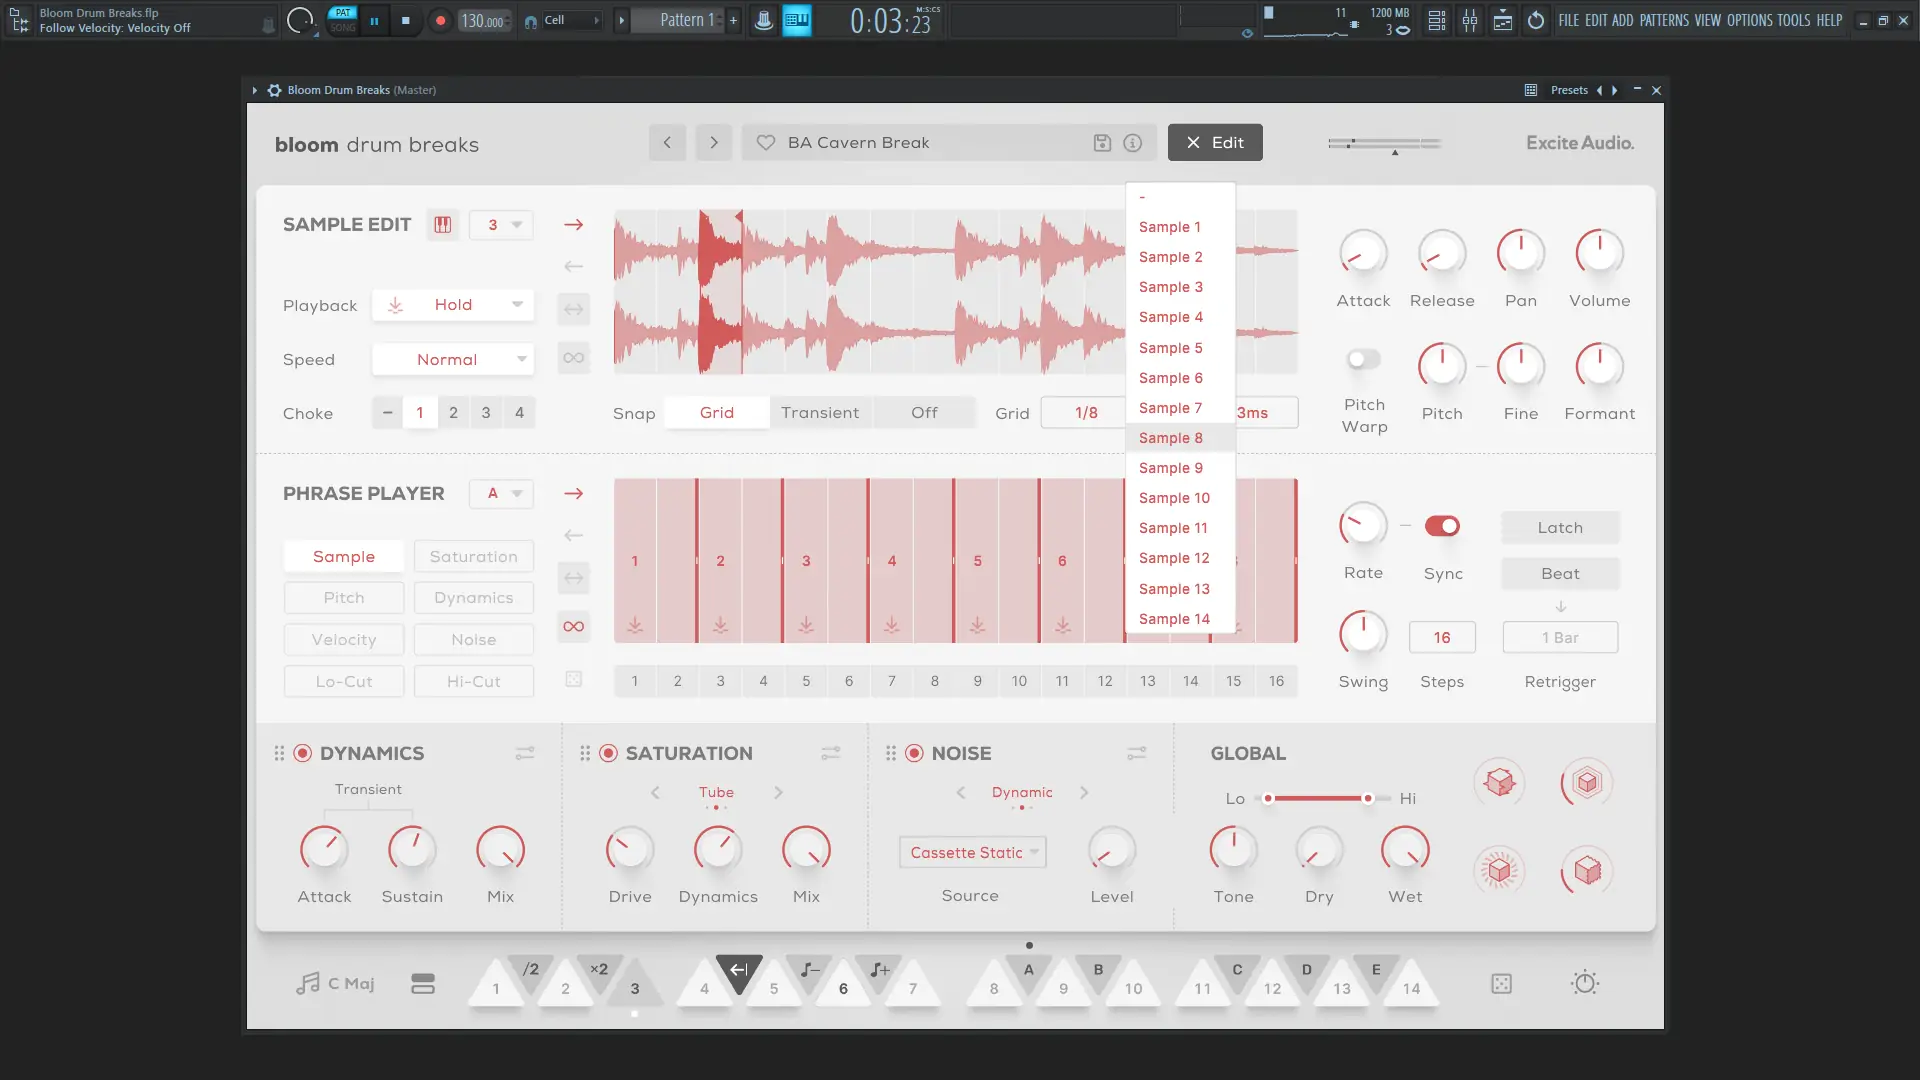Click the metronome icon in the top toolbar
The image size is (1920, 1080).
point(764,20)
